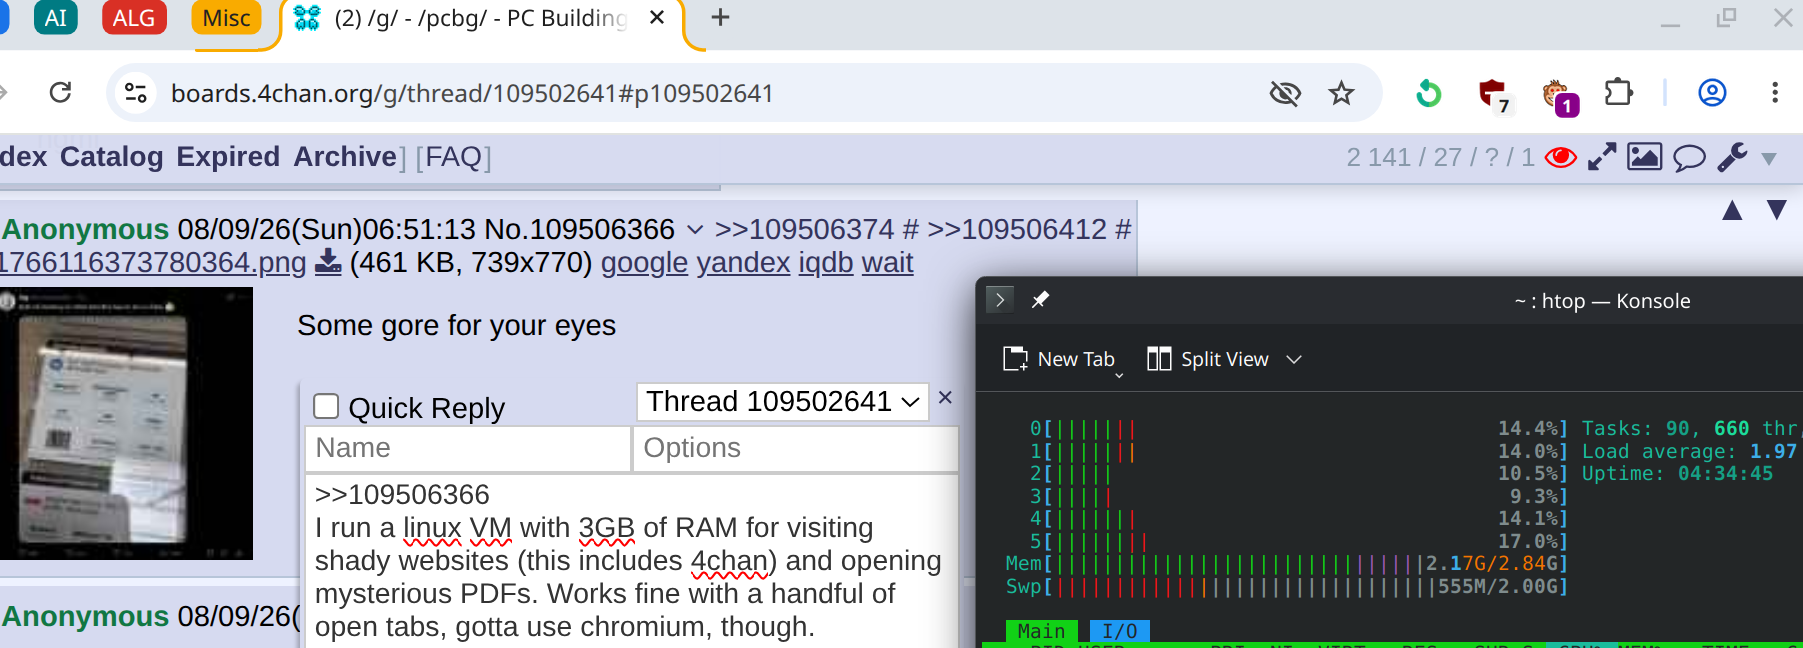Open the speech bubble quick reply icon
1803x648 pixels.
click(x=1689, y=158)
